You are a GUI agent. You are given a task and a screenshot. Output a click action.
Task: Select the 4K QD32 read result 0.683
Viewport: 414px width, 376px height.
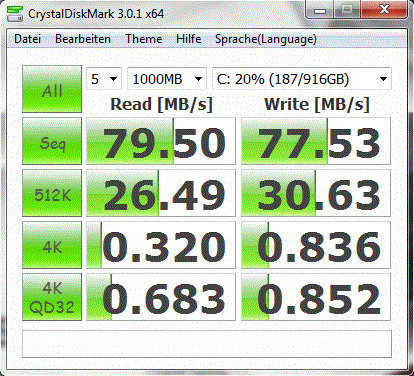coord(161,297)
